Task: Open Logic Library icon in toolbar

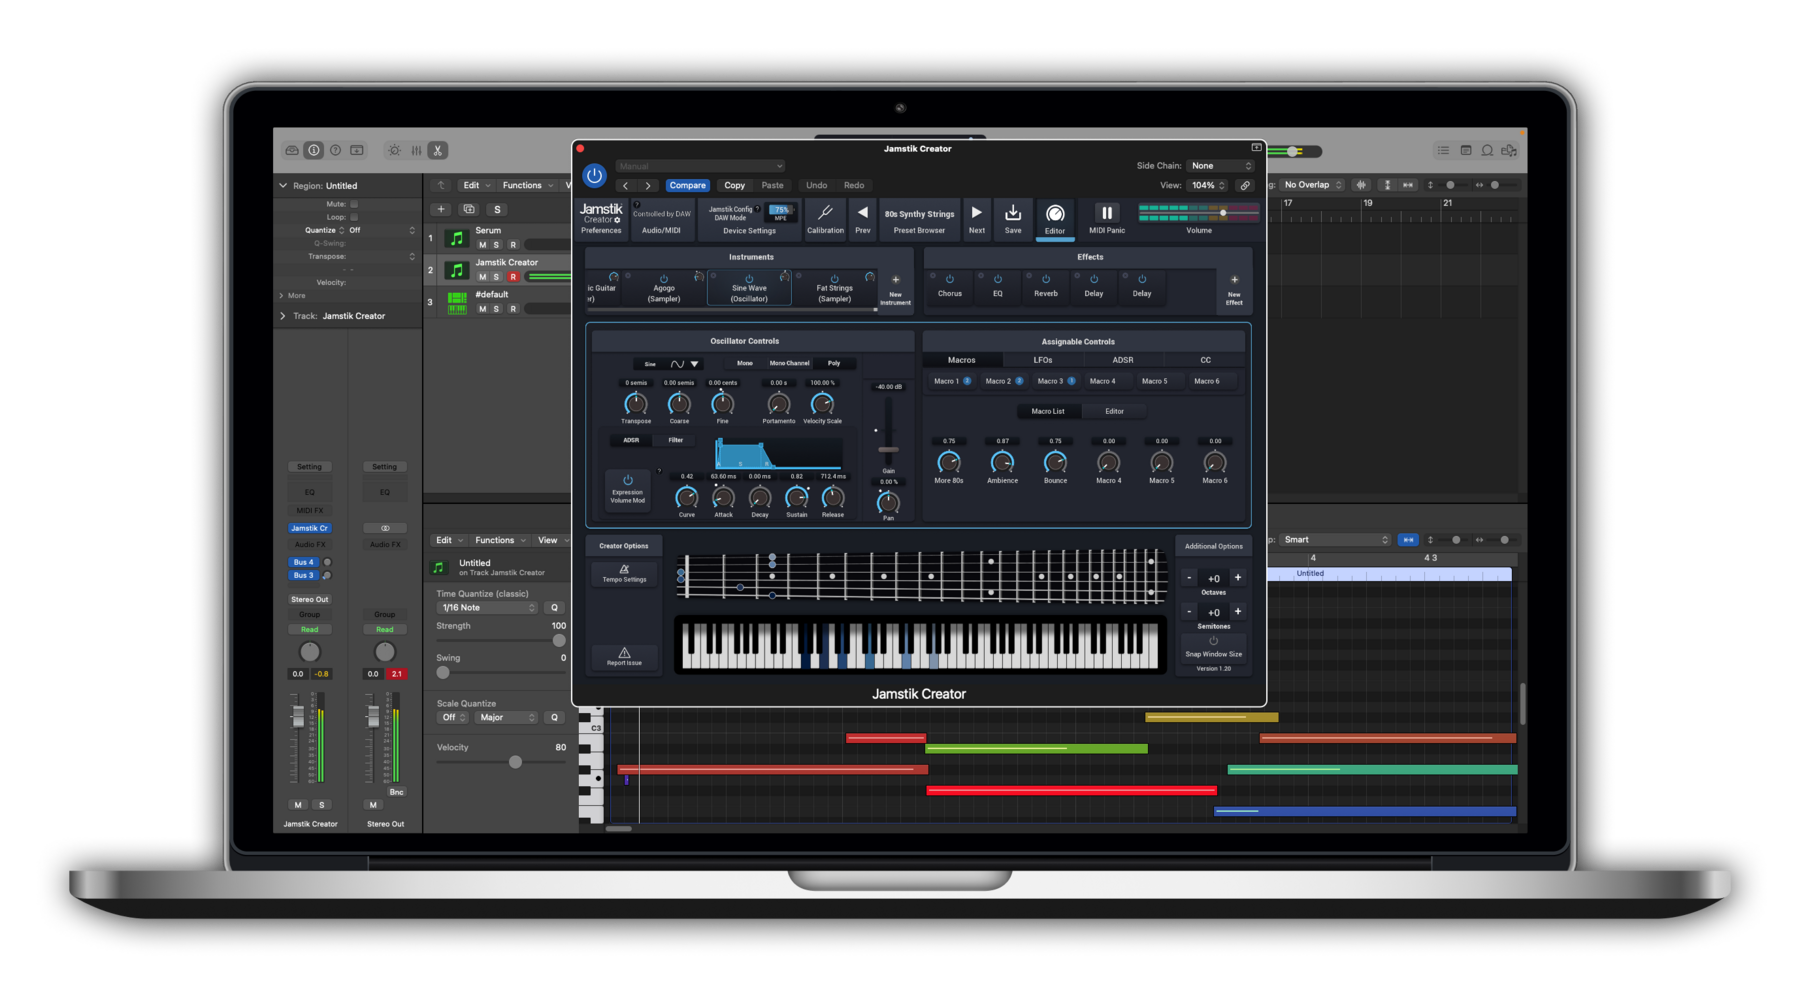Action: [292, 150]
